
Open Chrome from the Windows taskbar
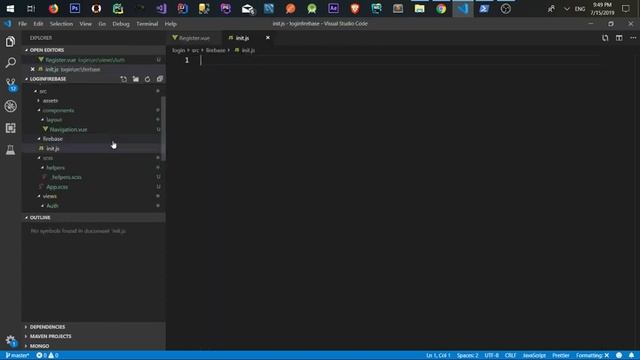[441, 9]
